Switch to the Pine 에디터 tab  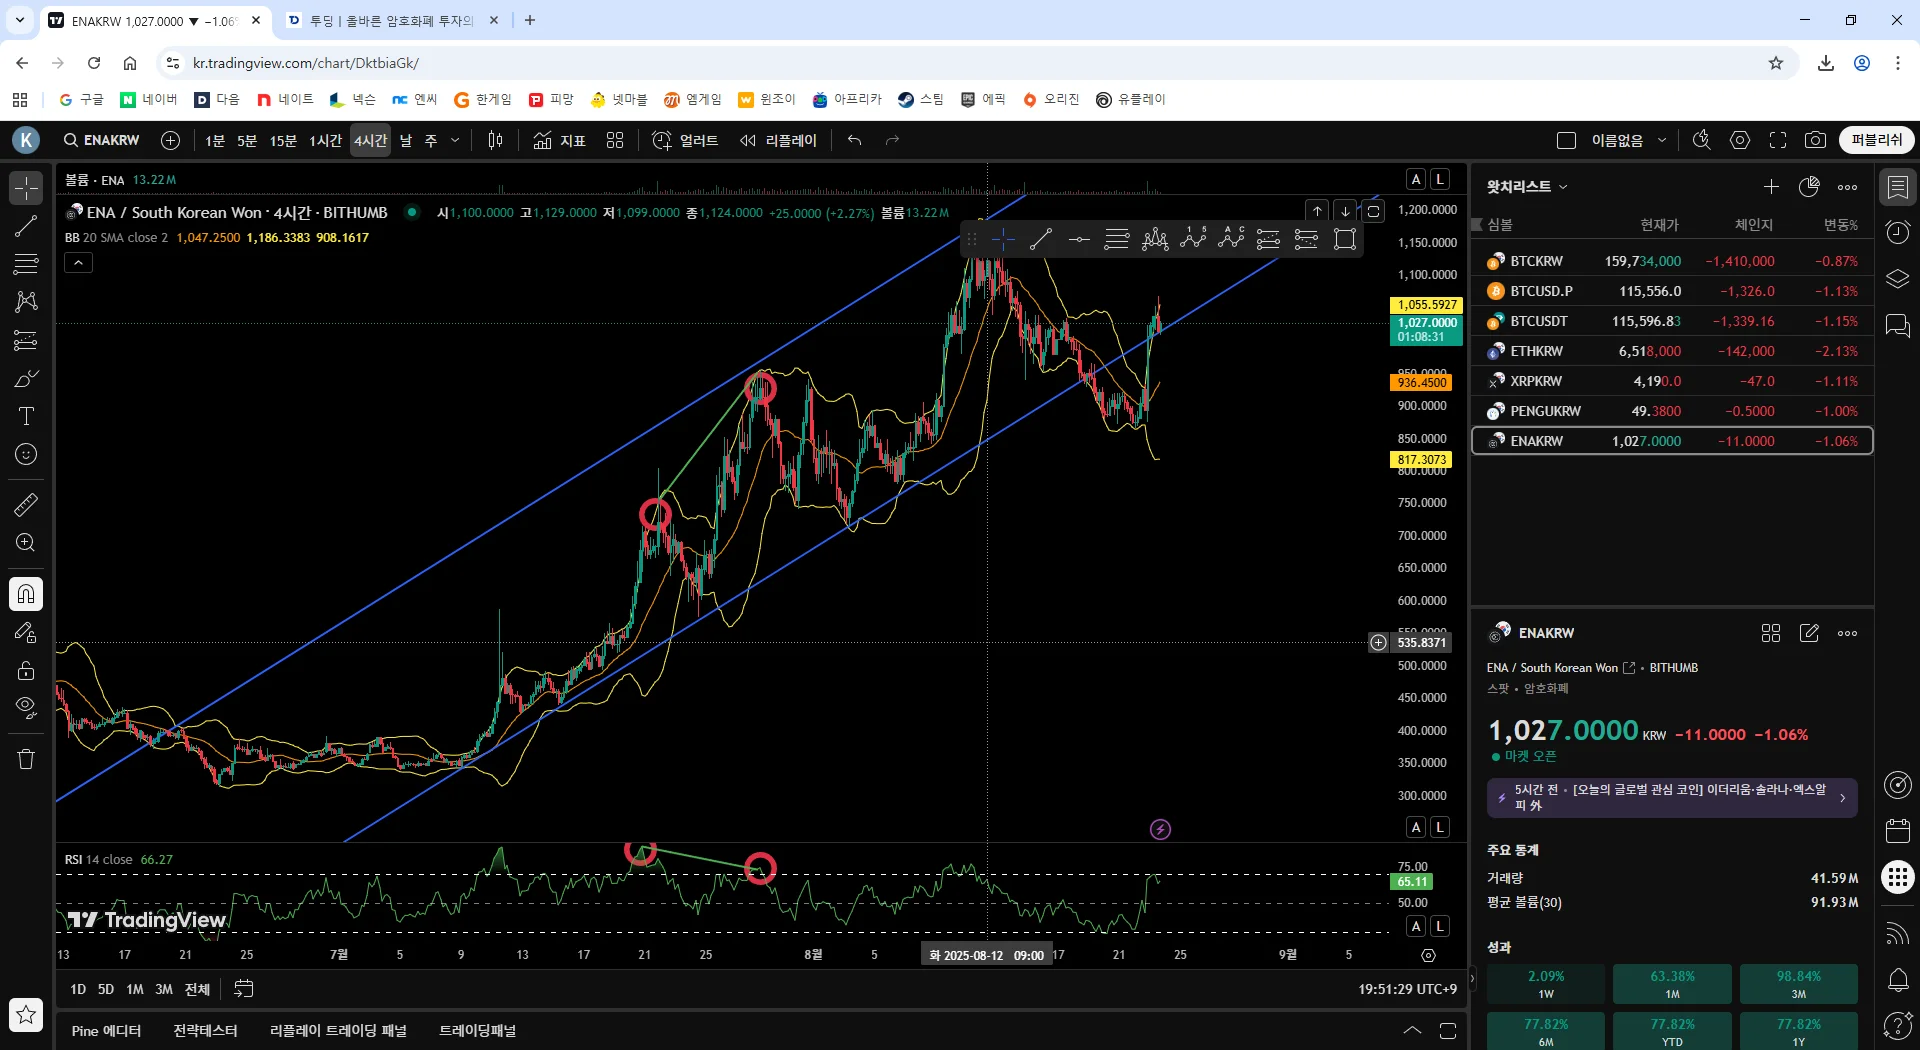point(106,1031)
